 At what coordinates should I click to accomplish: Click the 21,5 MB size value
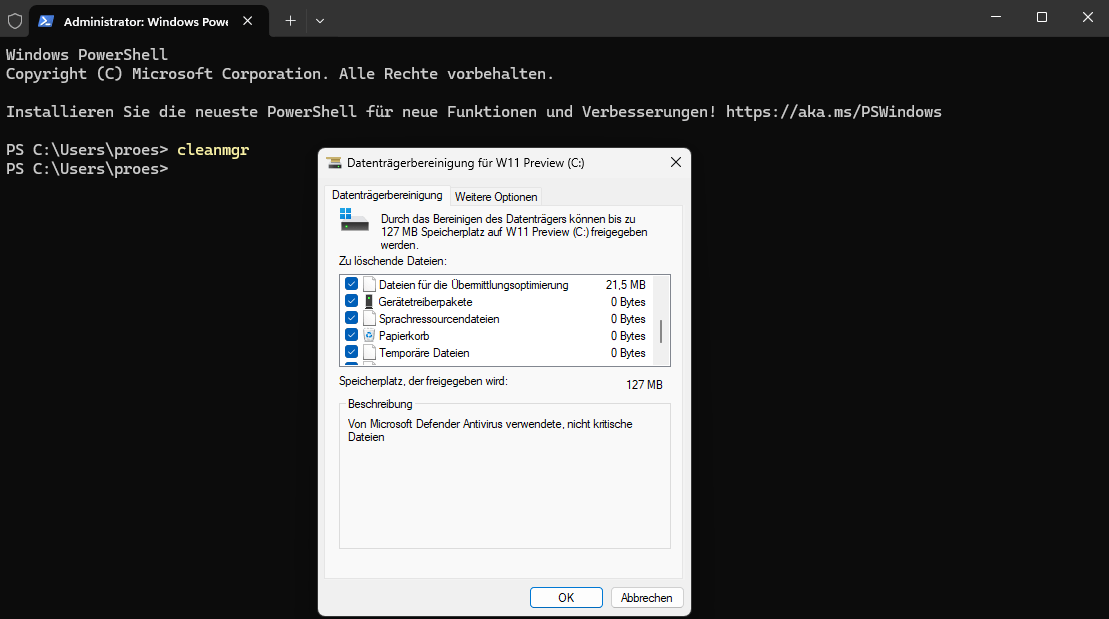point(625,285)
